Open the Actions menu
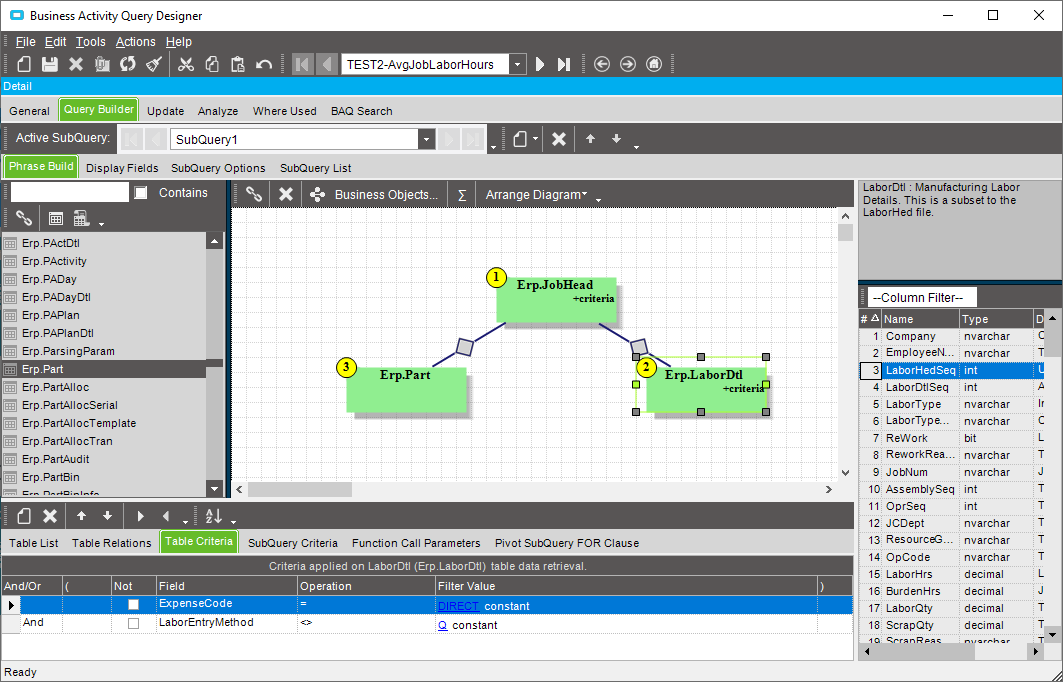The image size is (1063, 682). click(136, 42)
